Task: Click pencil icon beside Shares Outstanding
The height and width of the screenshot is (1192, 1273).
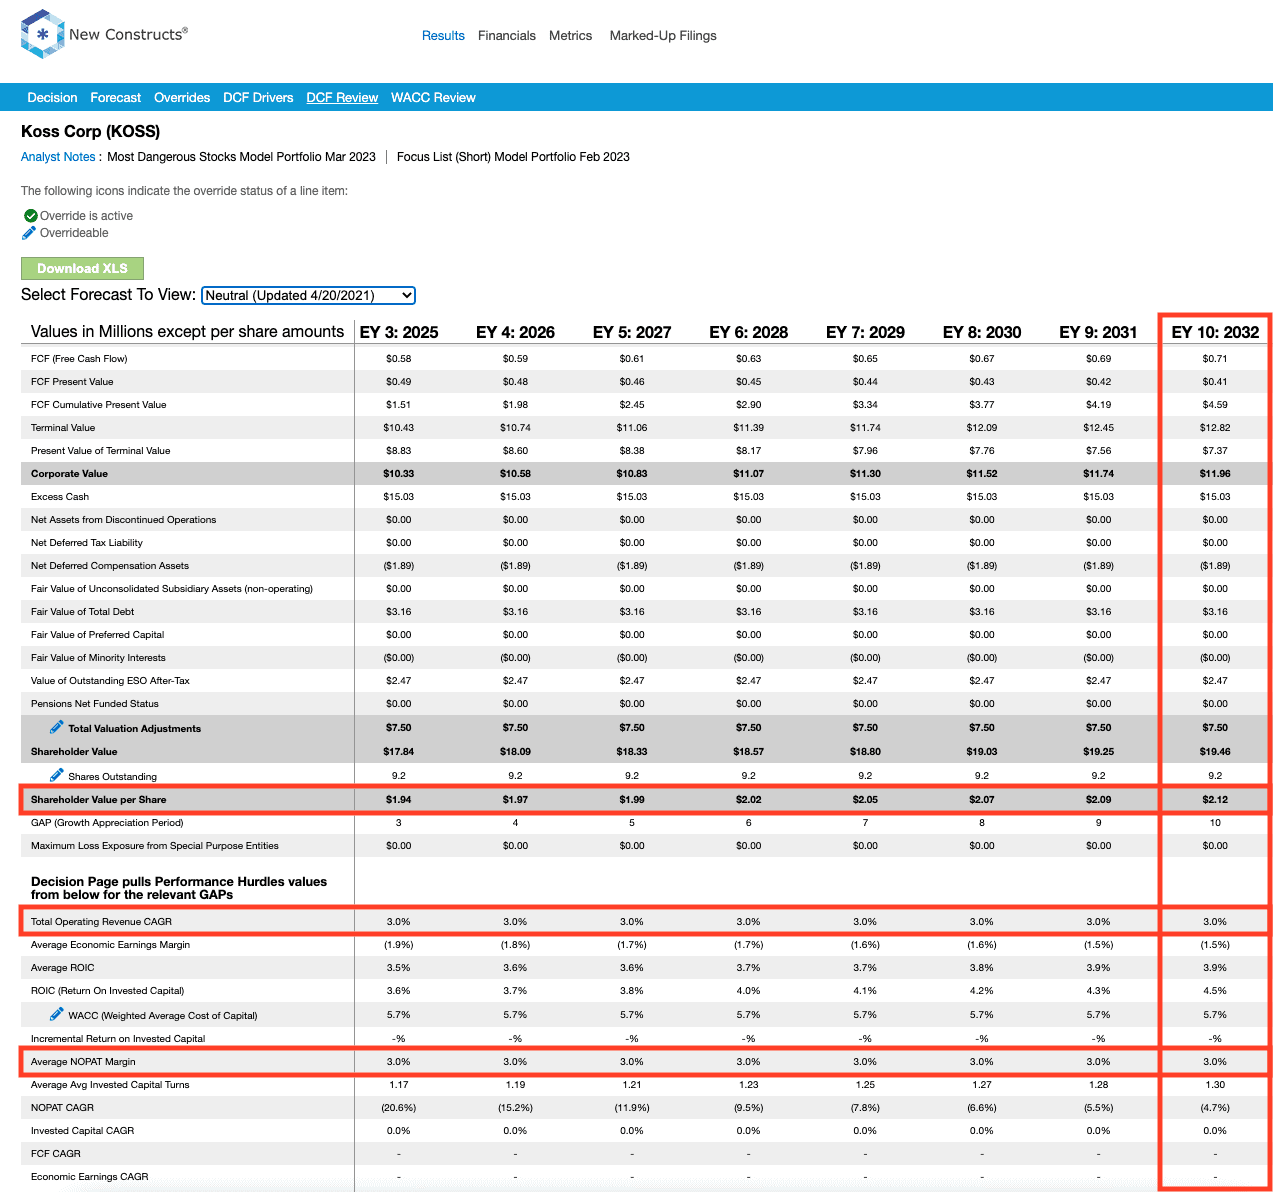Action: (57, 775)
